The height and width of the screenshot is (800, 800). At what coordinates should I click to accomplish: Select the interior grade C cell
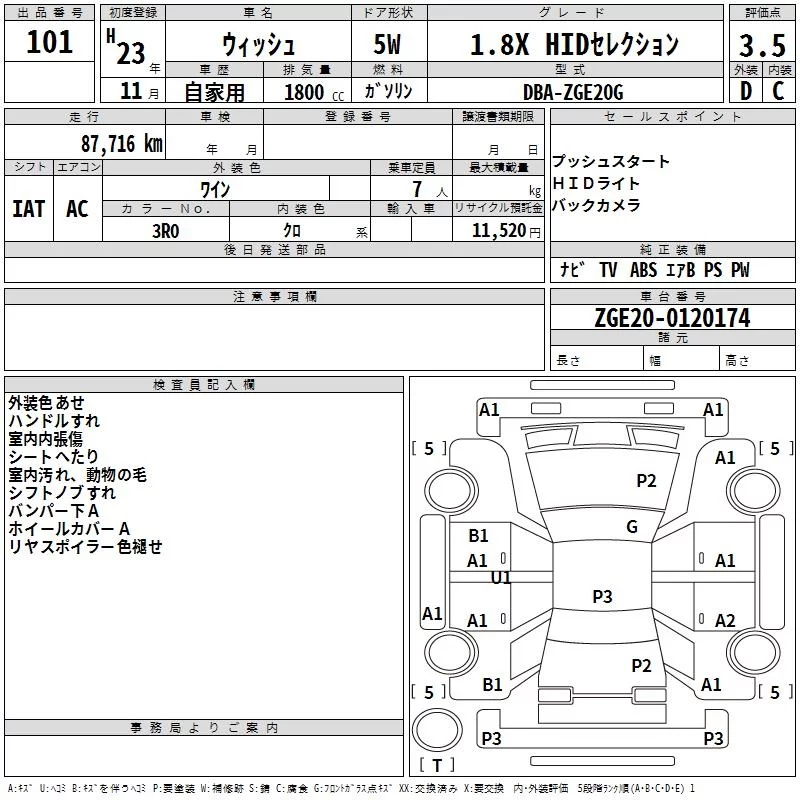779,91
